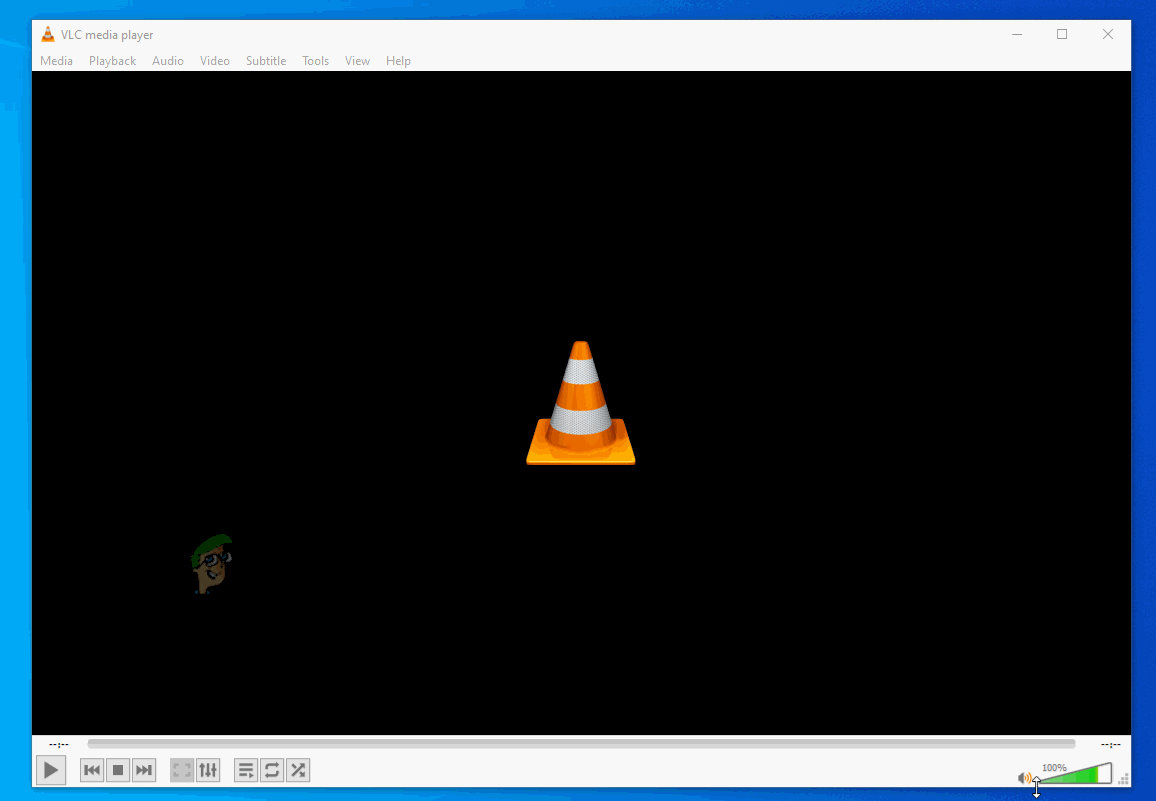Click the large VLC cone logo
Screen dimensions: 1156x801
tap(581, 403)
